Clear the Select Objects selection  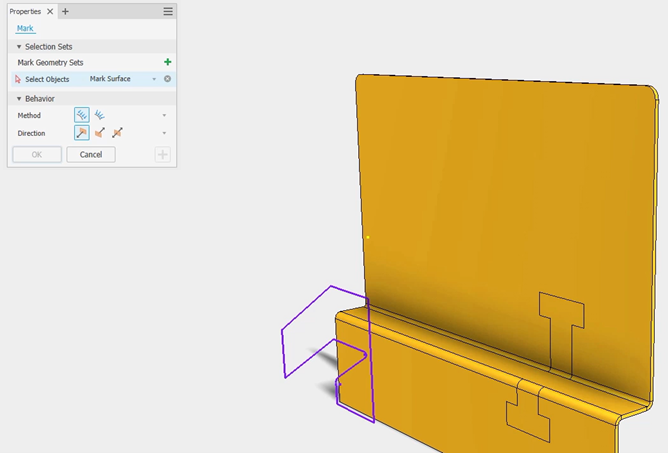click(x=167, y=79)
